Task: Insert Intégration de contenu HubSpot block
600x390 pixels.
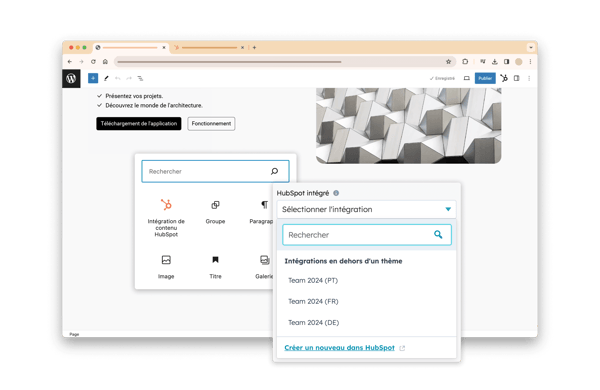Action: (166, 218)
